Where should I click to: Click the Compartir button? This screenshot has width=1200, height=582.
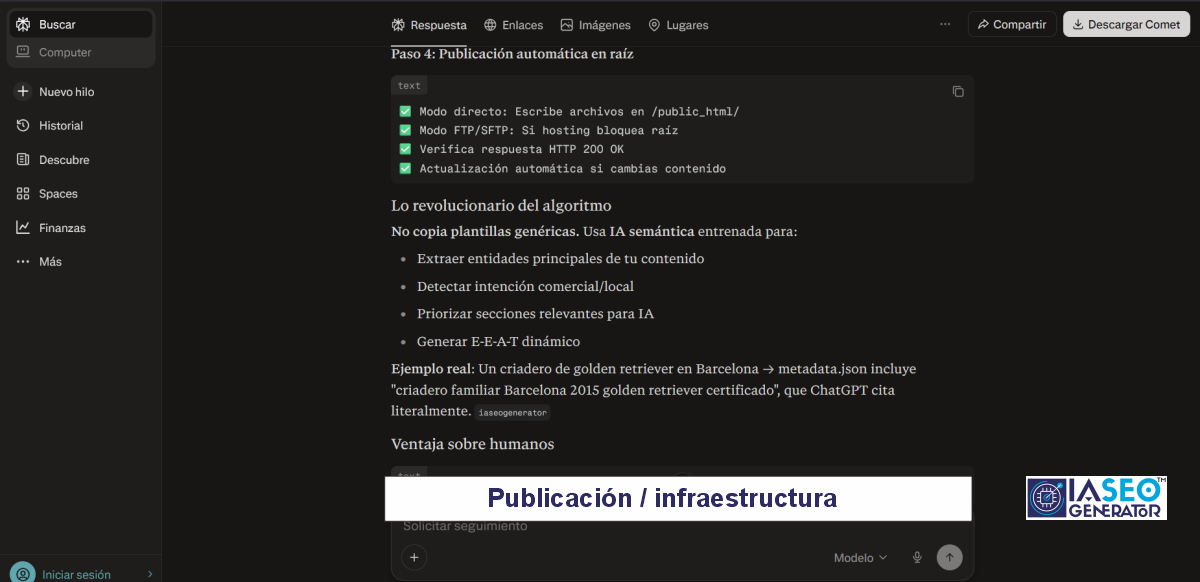[1012, 25]
